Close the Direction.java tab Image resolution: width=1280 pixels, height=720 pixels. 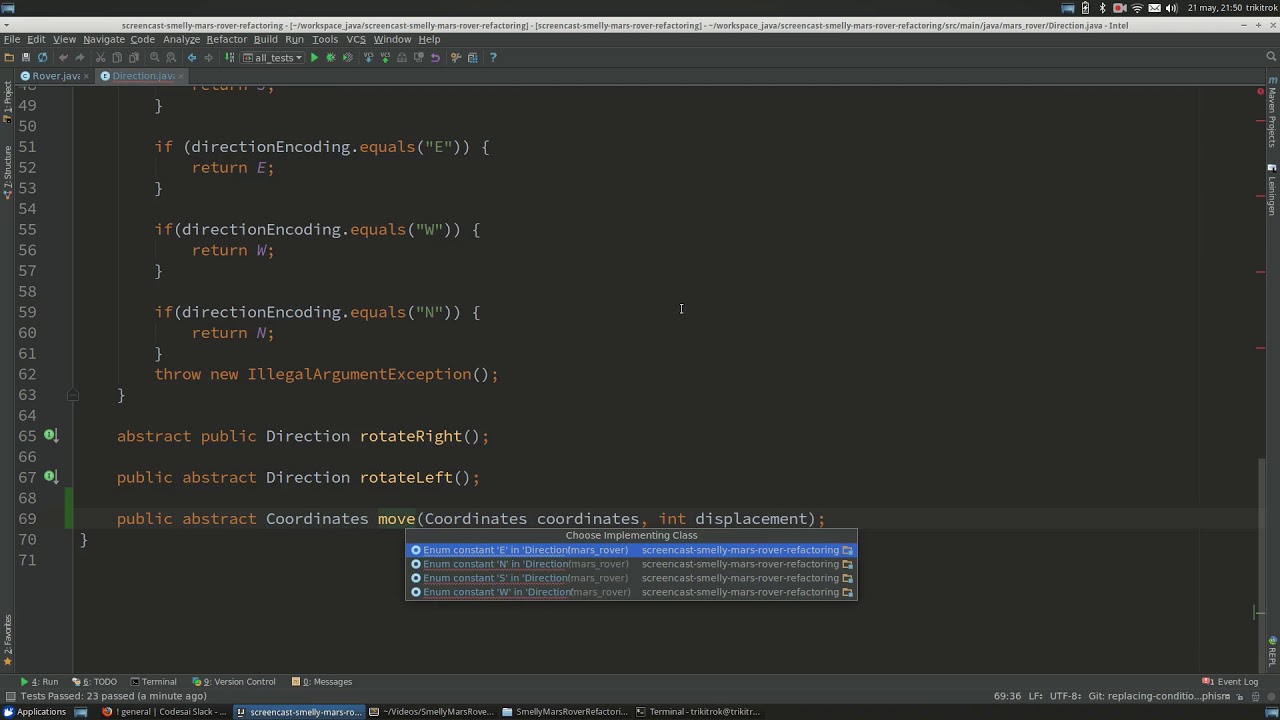(181, 76)
